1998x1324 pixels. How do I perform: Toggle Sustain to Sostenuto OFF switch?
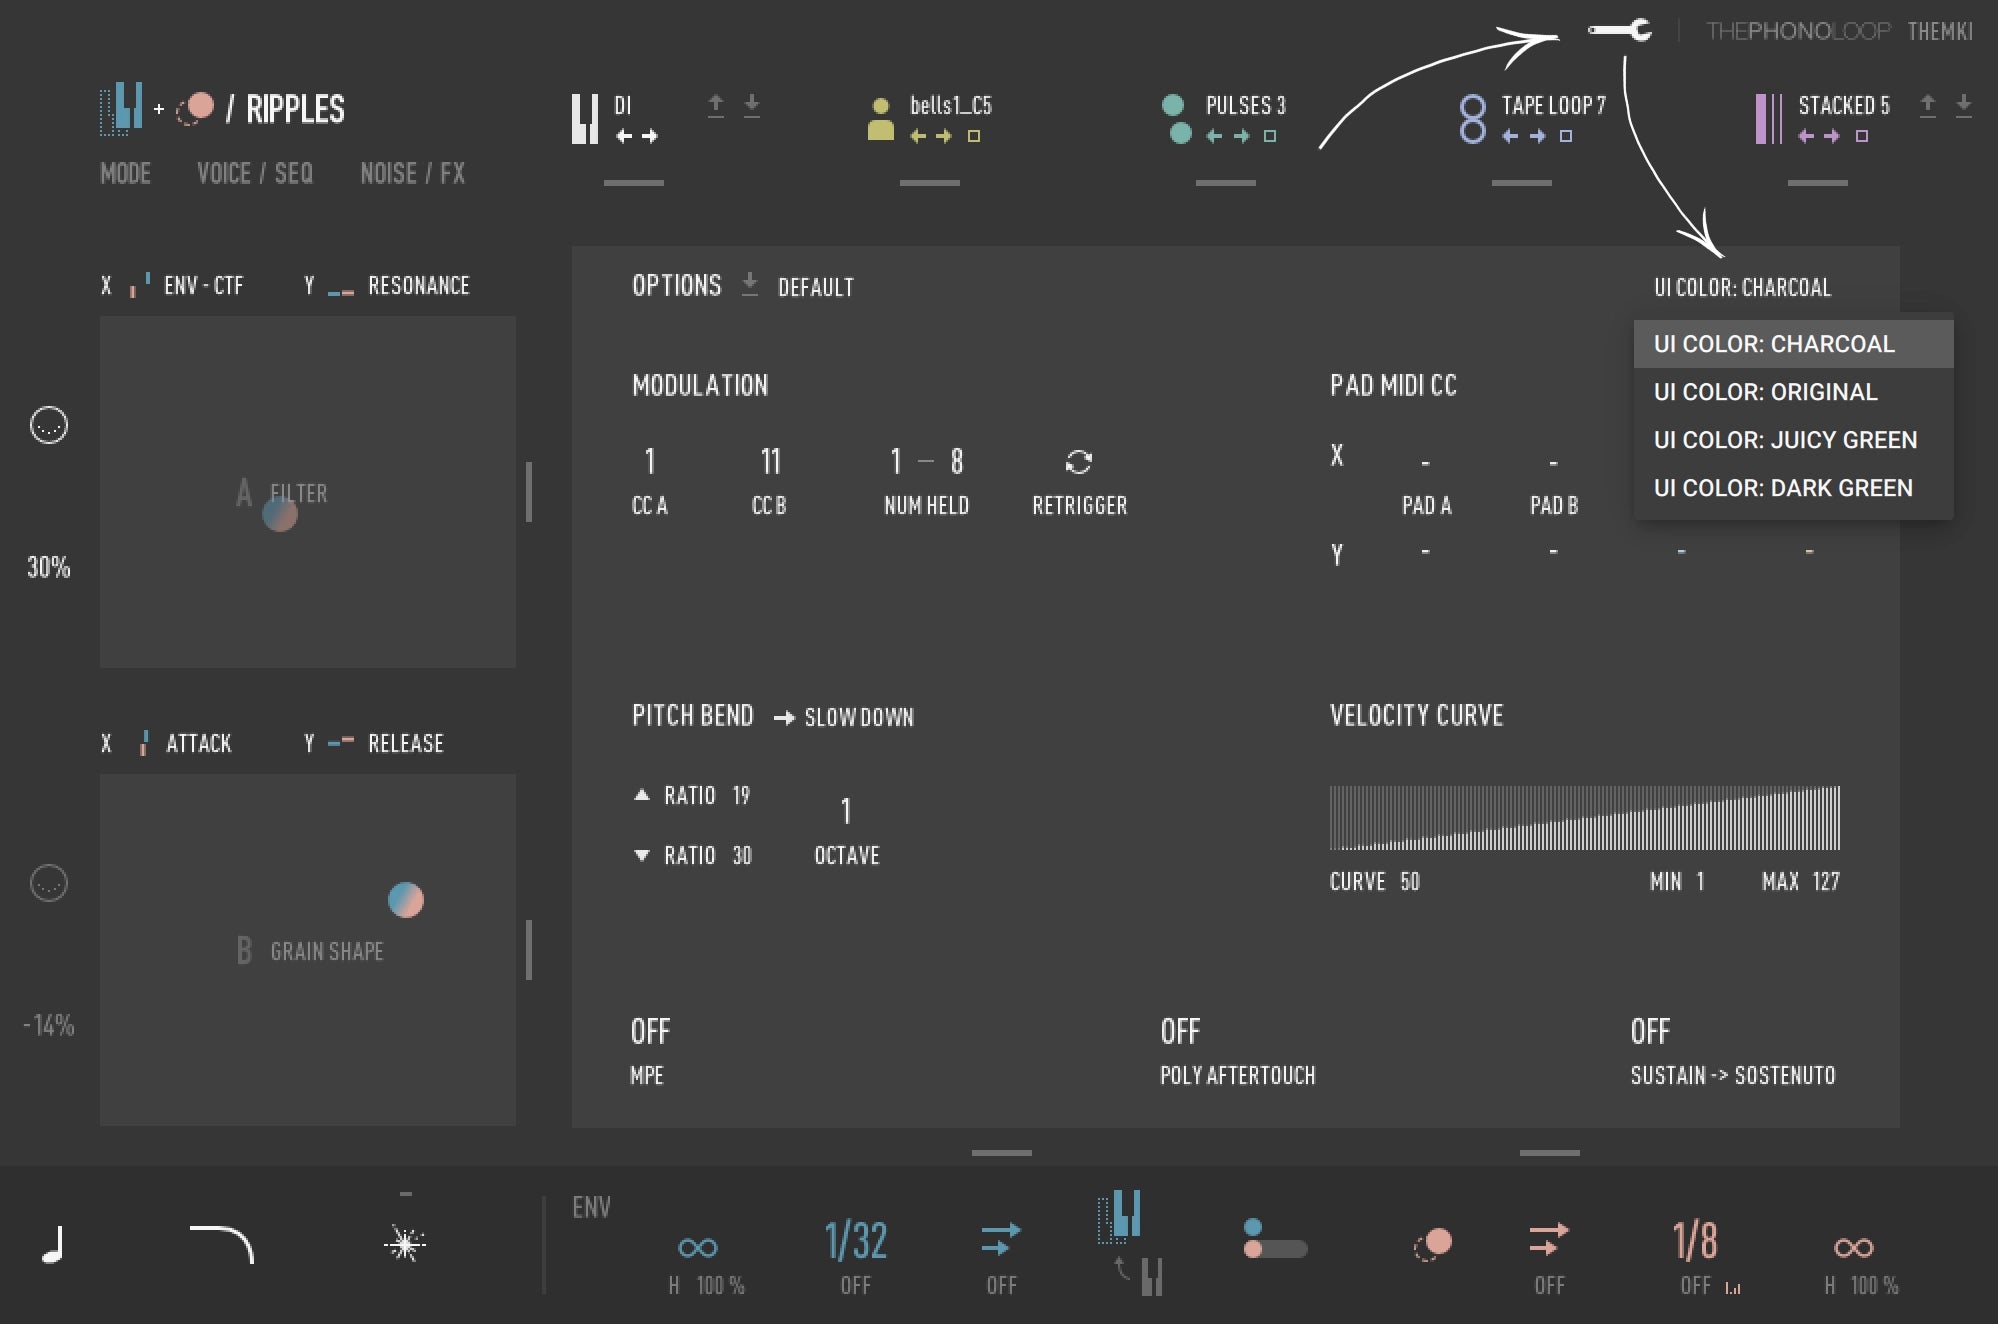click(x=1650, y=1032)
